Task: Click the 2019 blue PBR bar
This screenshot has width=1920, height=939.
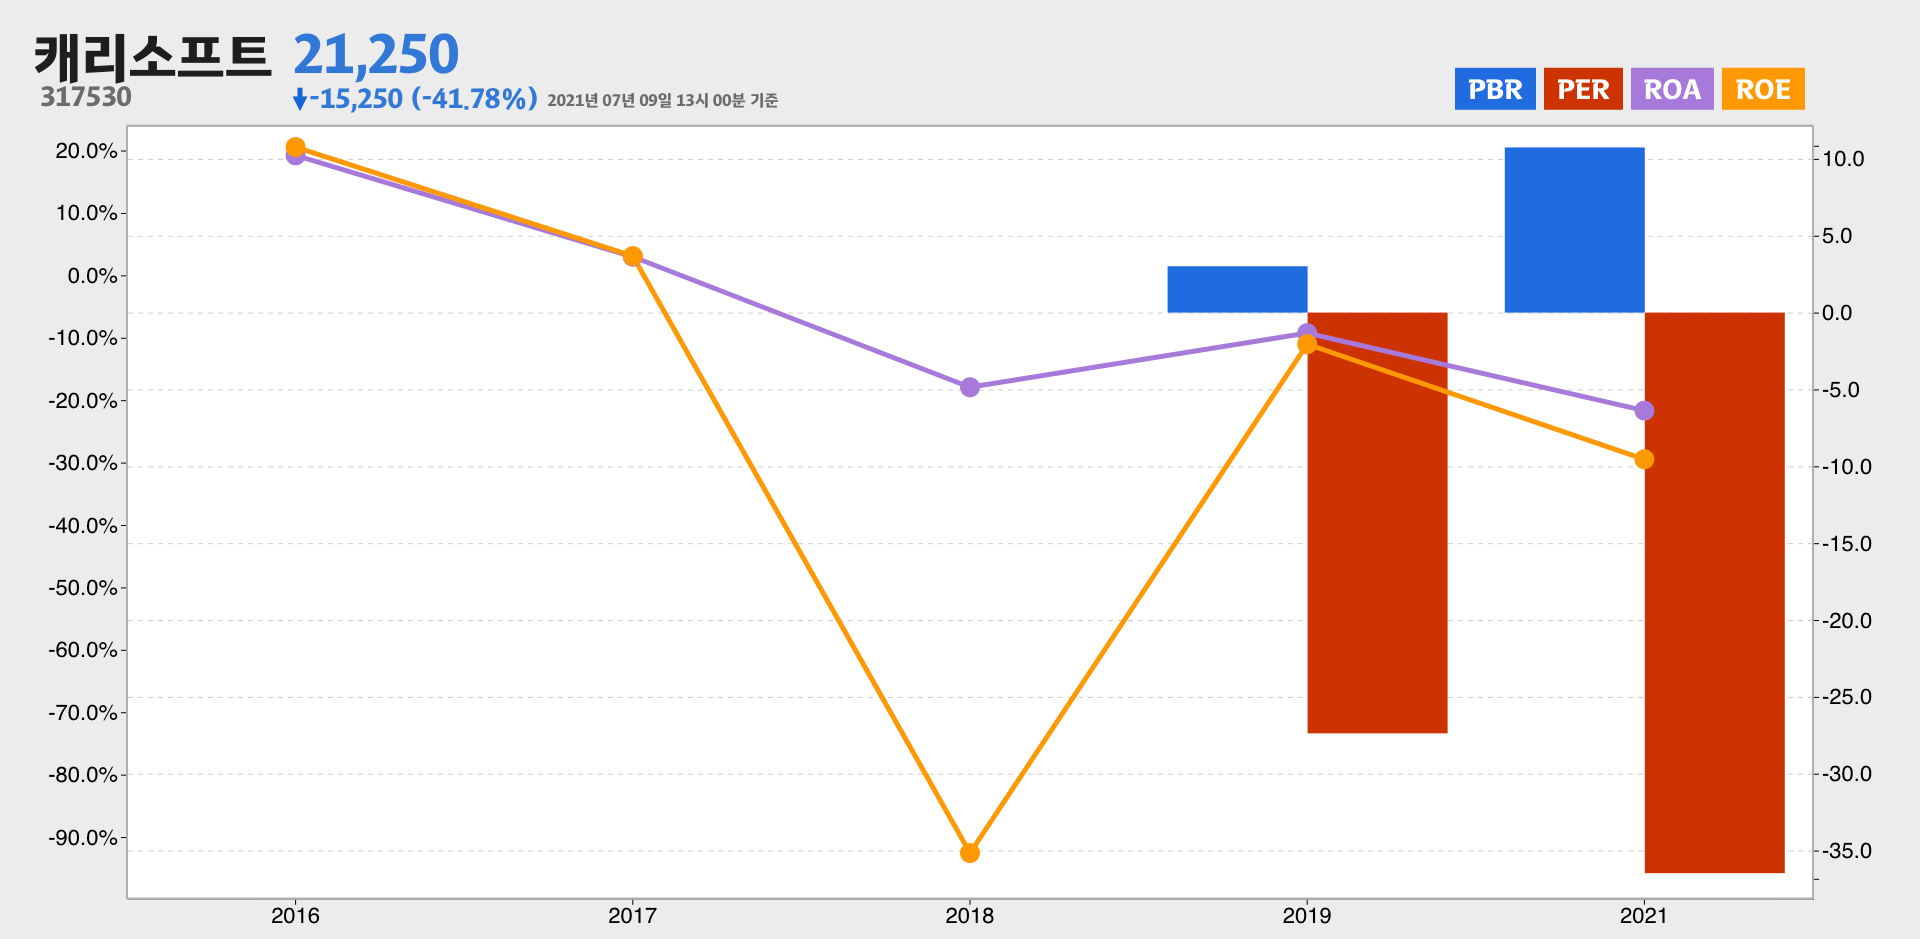Action: pos(1237,289)
